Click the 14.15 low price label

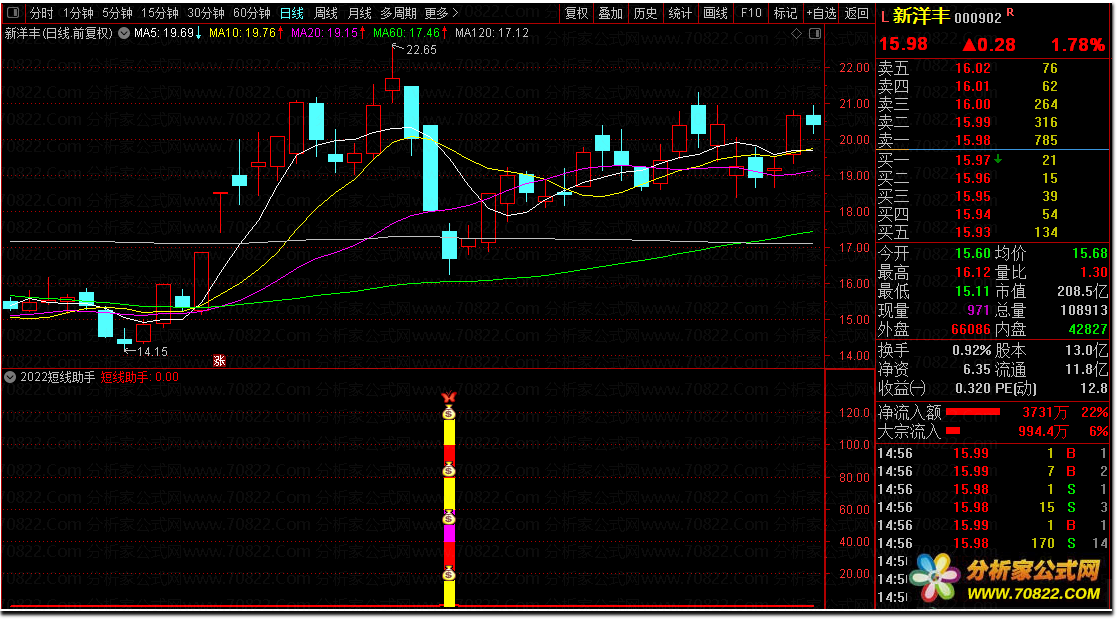coord(152,351)
